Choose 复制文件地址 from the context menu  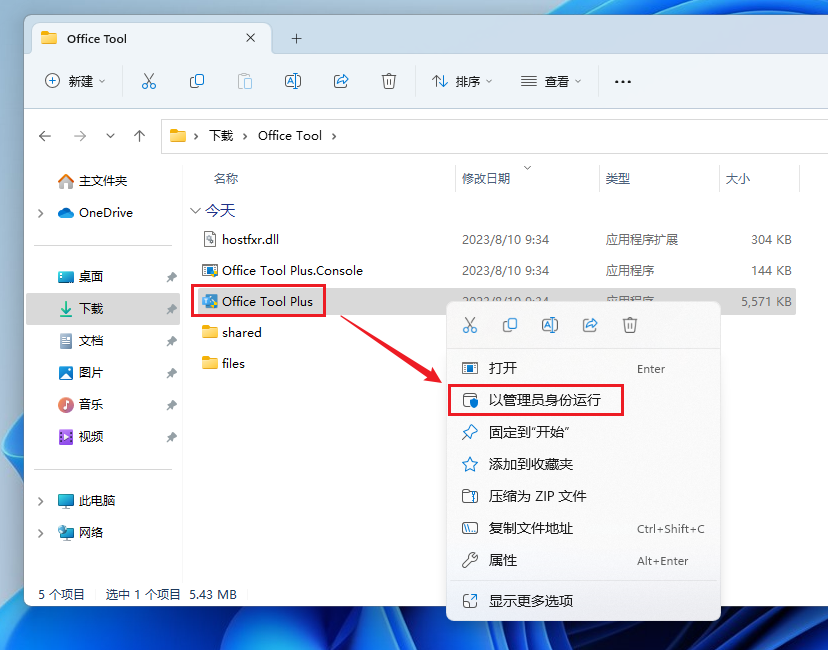(x=584, y=529)
